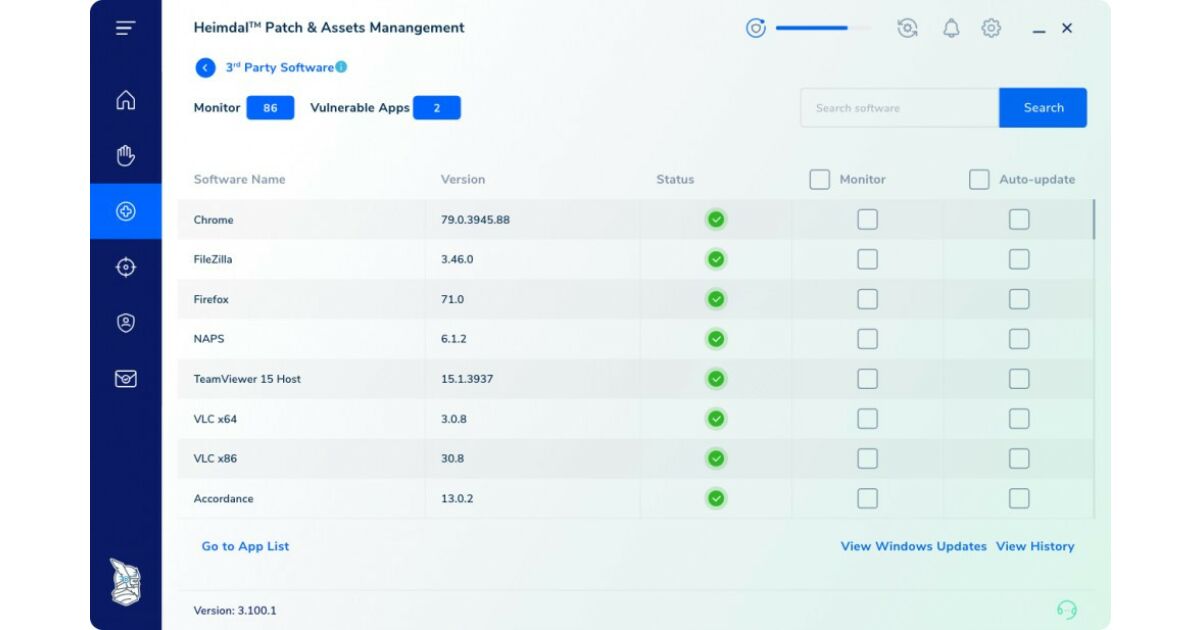The height and width of the screenshot is (630, 1200).
Task: Open the email security envelope icon
Action: pyautogui.click(x=125, y=379)
